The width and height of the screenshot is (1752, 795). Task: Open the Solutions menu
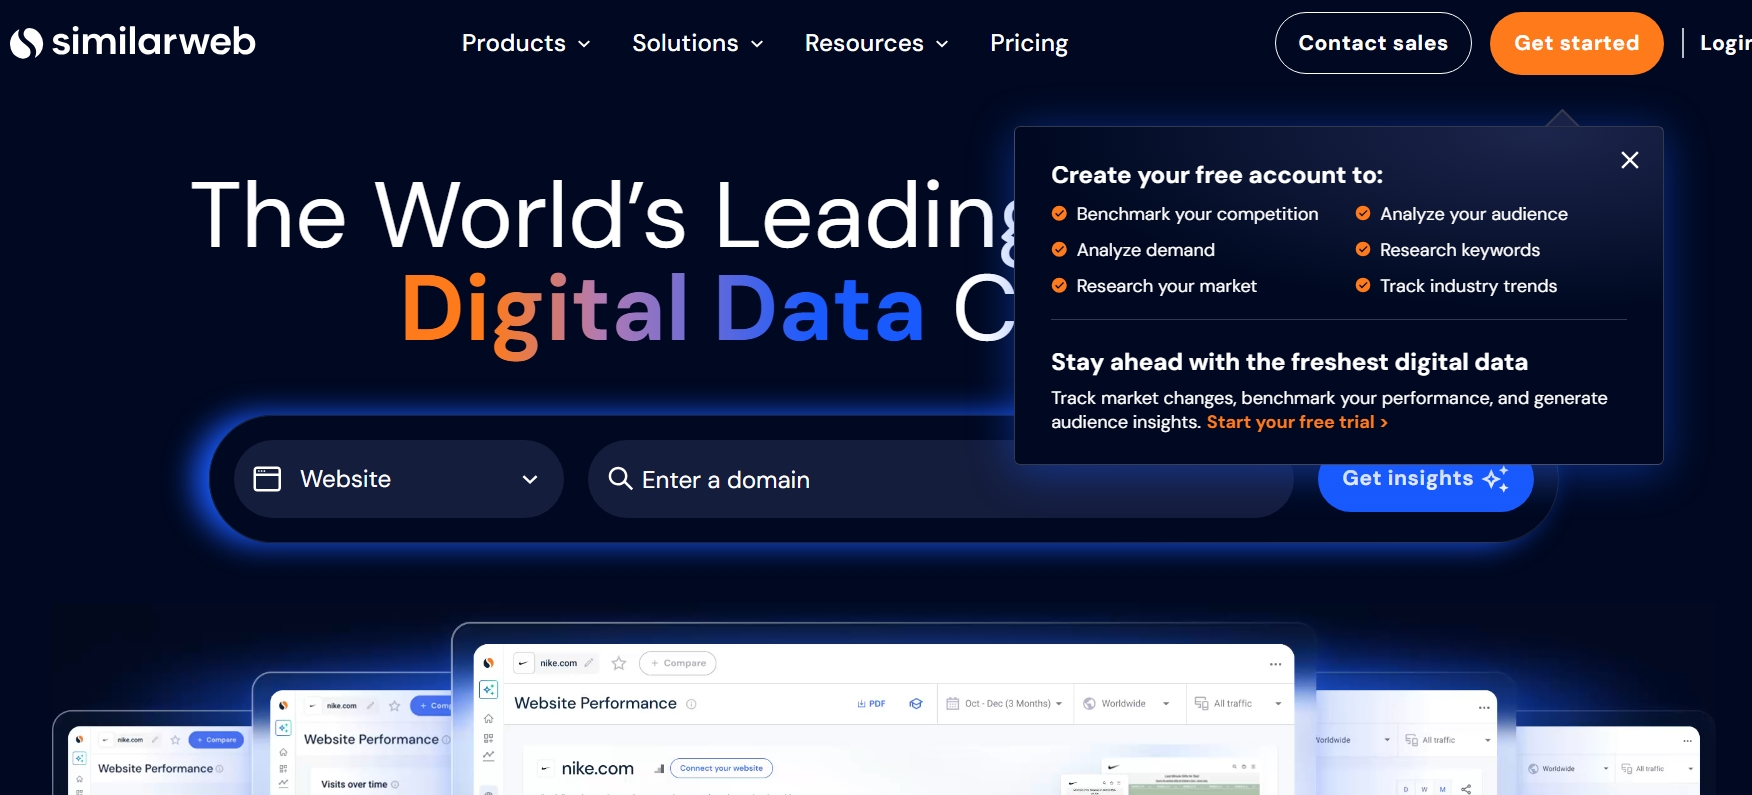point(698,43)
